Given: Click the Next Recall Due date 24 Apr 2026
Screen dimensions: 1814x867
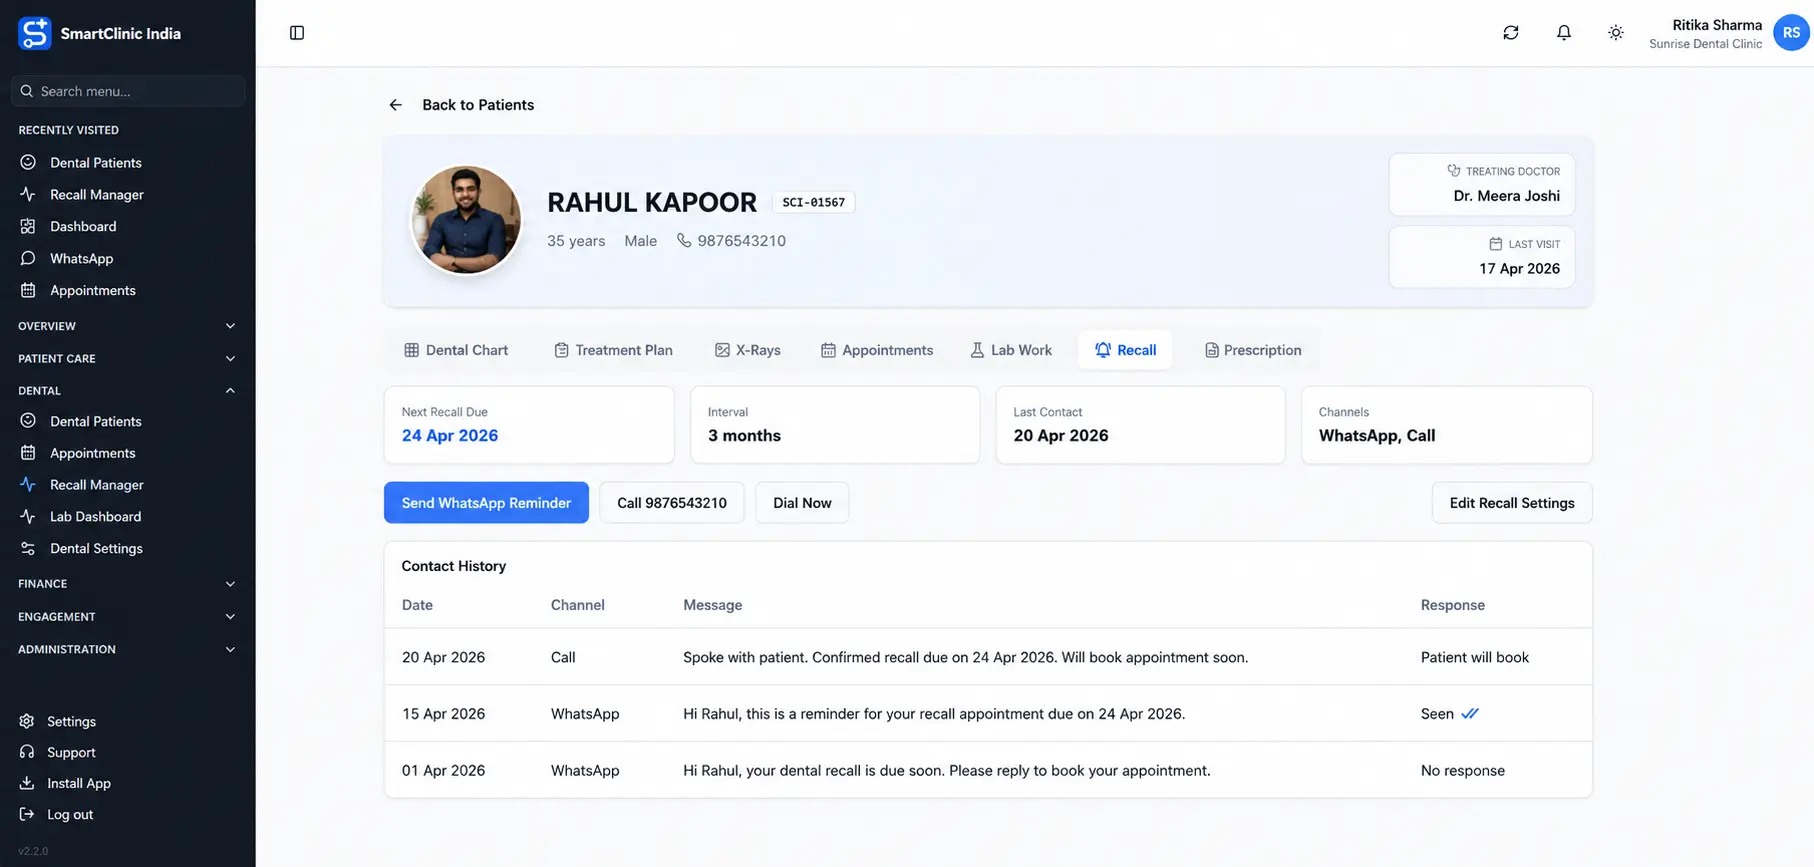Looking at the screenshot, I should coord(450,436).
